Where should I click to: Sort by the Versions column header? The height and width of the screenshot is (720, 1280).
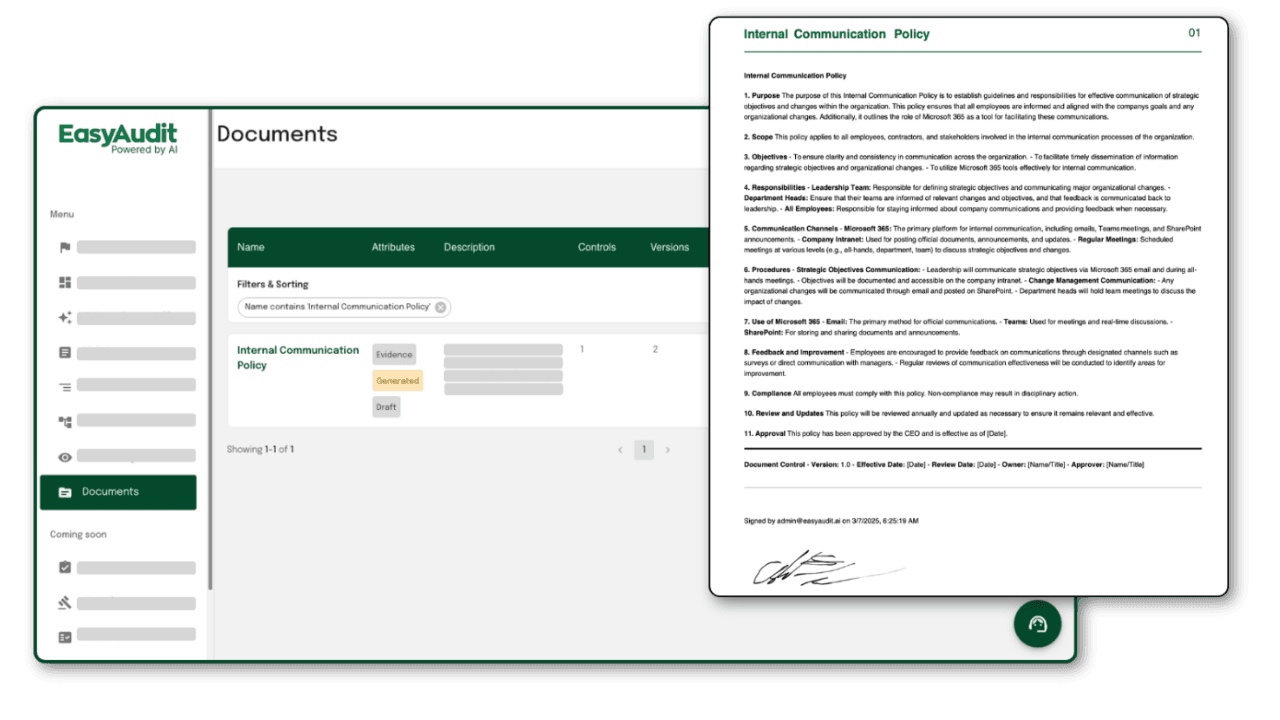[x=670, y=247]
